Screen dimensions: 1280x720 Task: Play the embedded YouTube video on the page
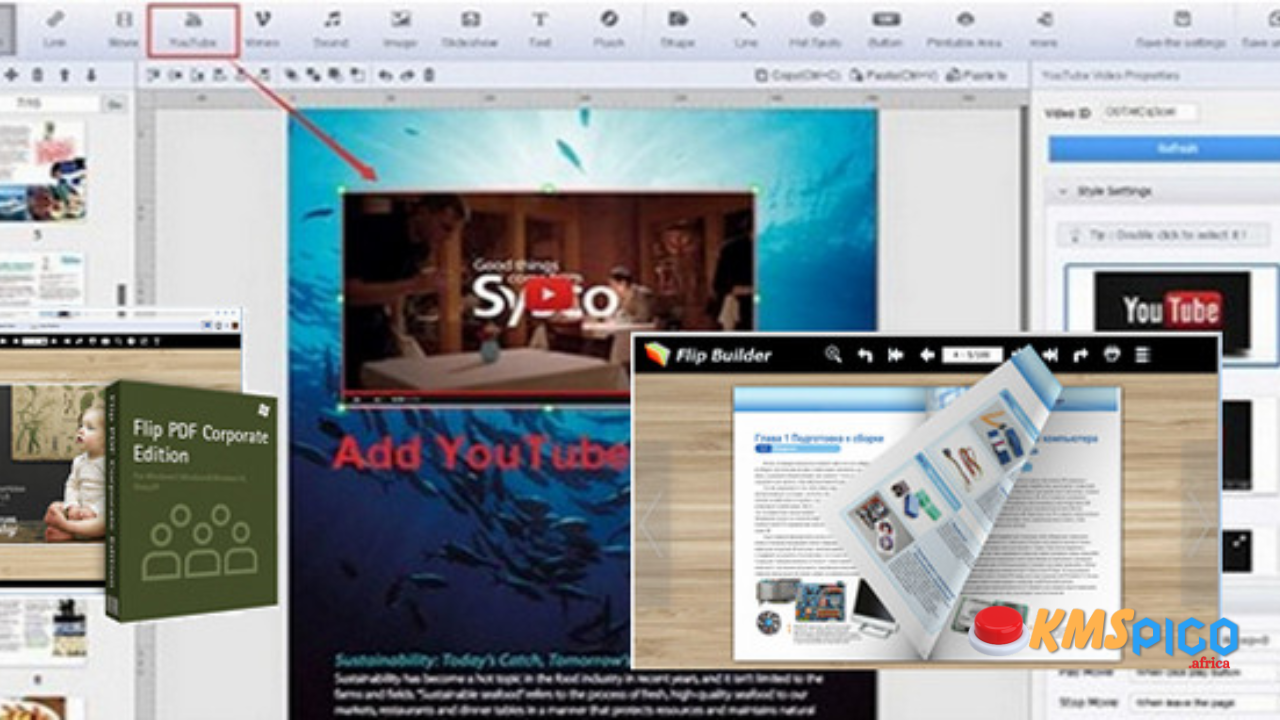click(x=549, y=294)
